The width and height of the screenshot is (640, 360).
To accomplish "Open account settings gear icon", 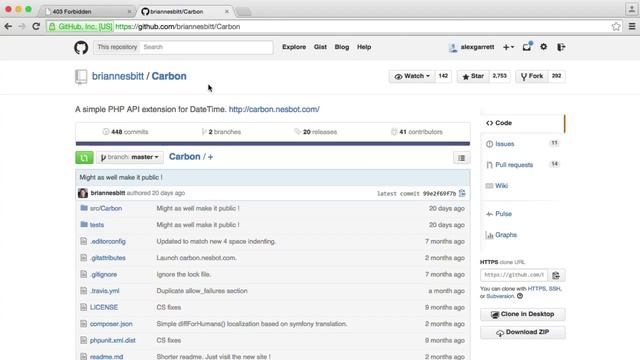I will pos(543,47).
